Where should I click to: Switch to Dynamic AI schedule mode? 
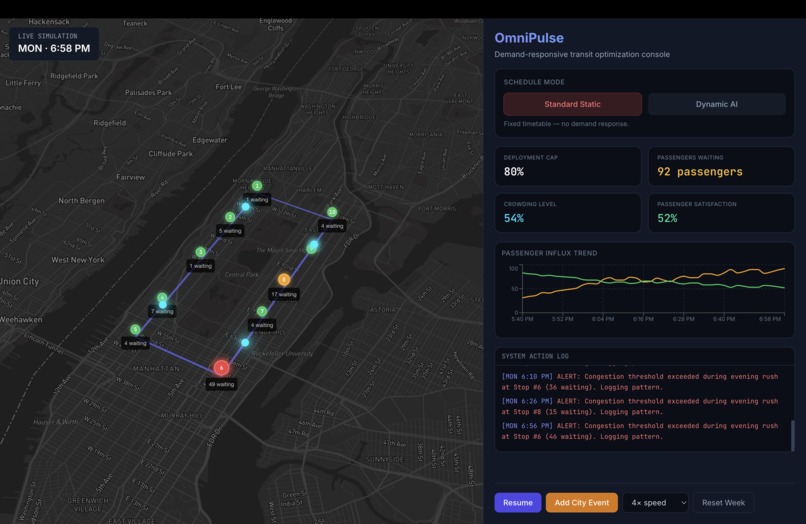717,104
